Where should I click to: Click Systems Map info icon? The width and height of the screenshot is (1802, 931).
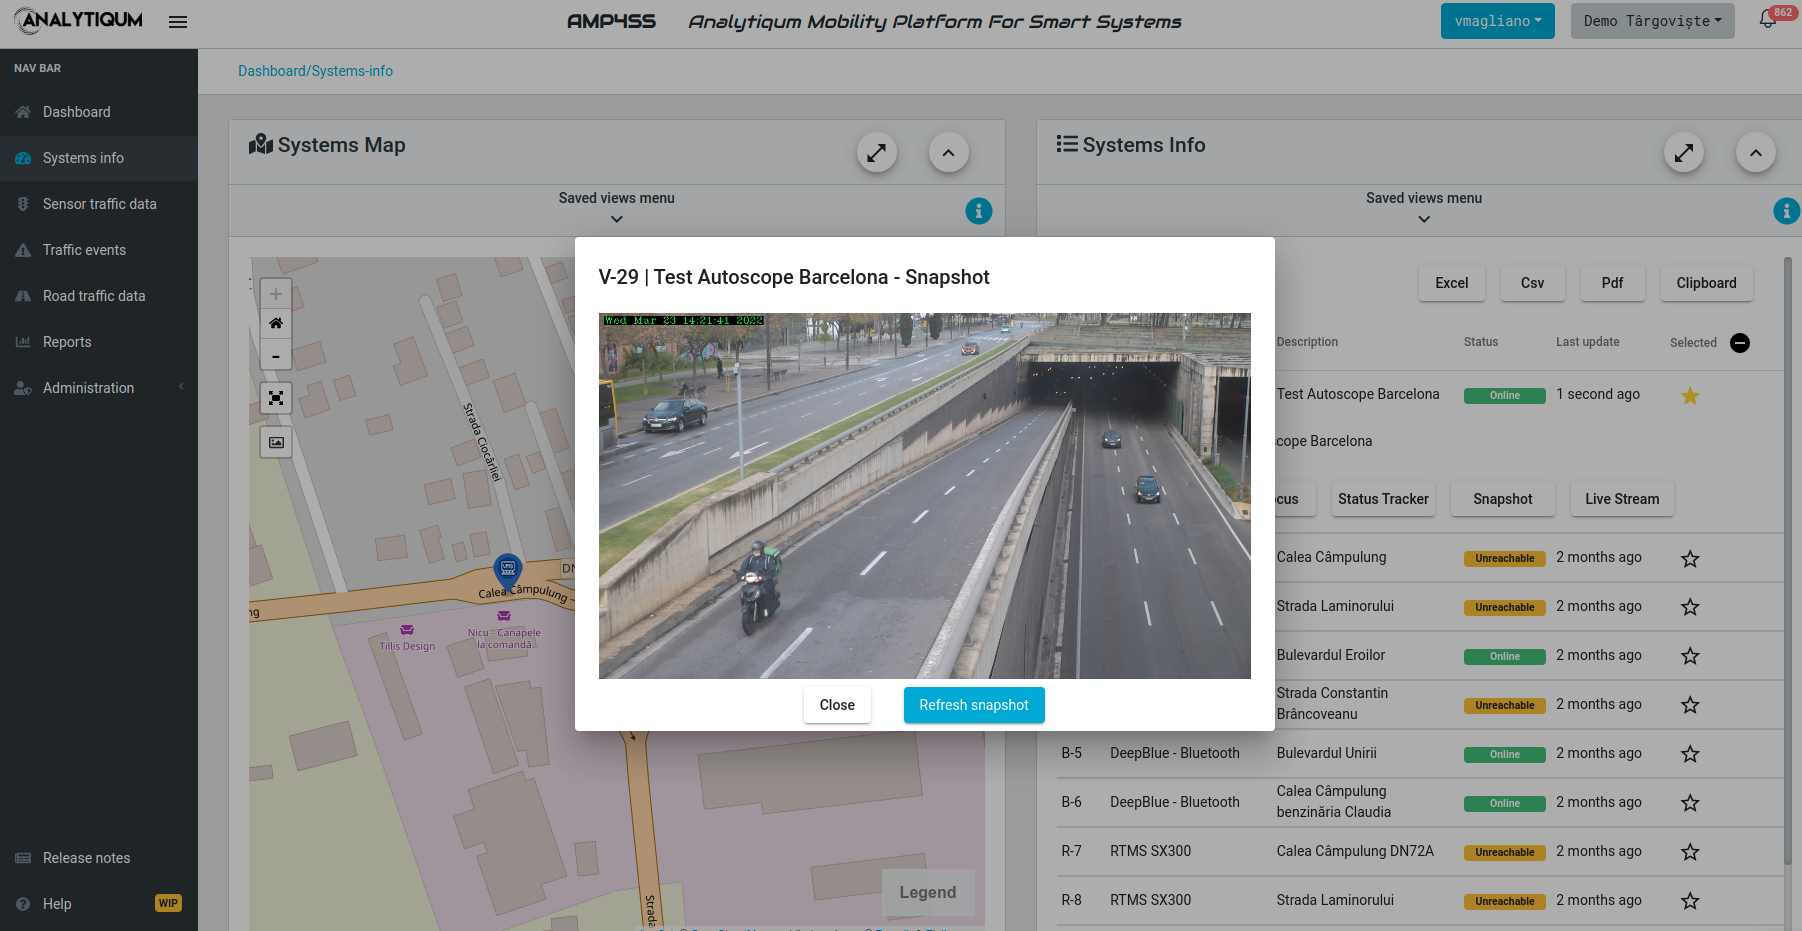click(x=978, y=211)
